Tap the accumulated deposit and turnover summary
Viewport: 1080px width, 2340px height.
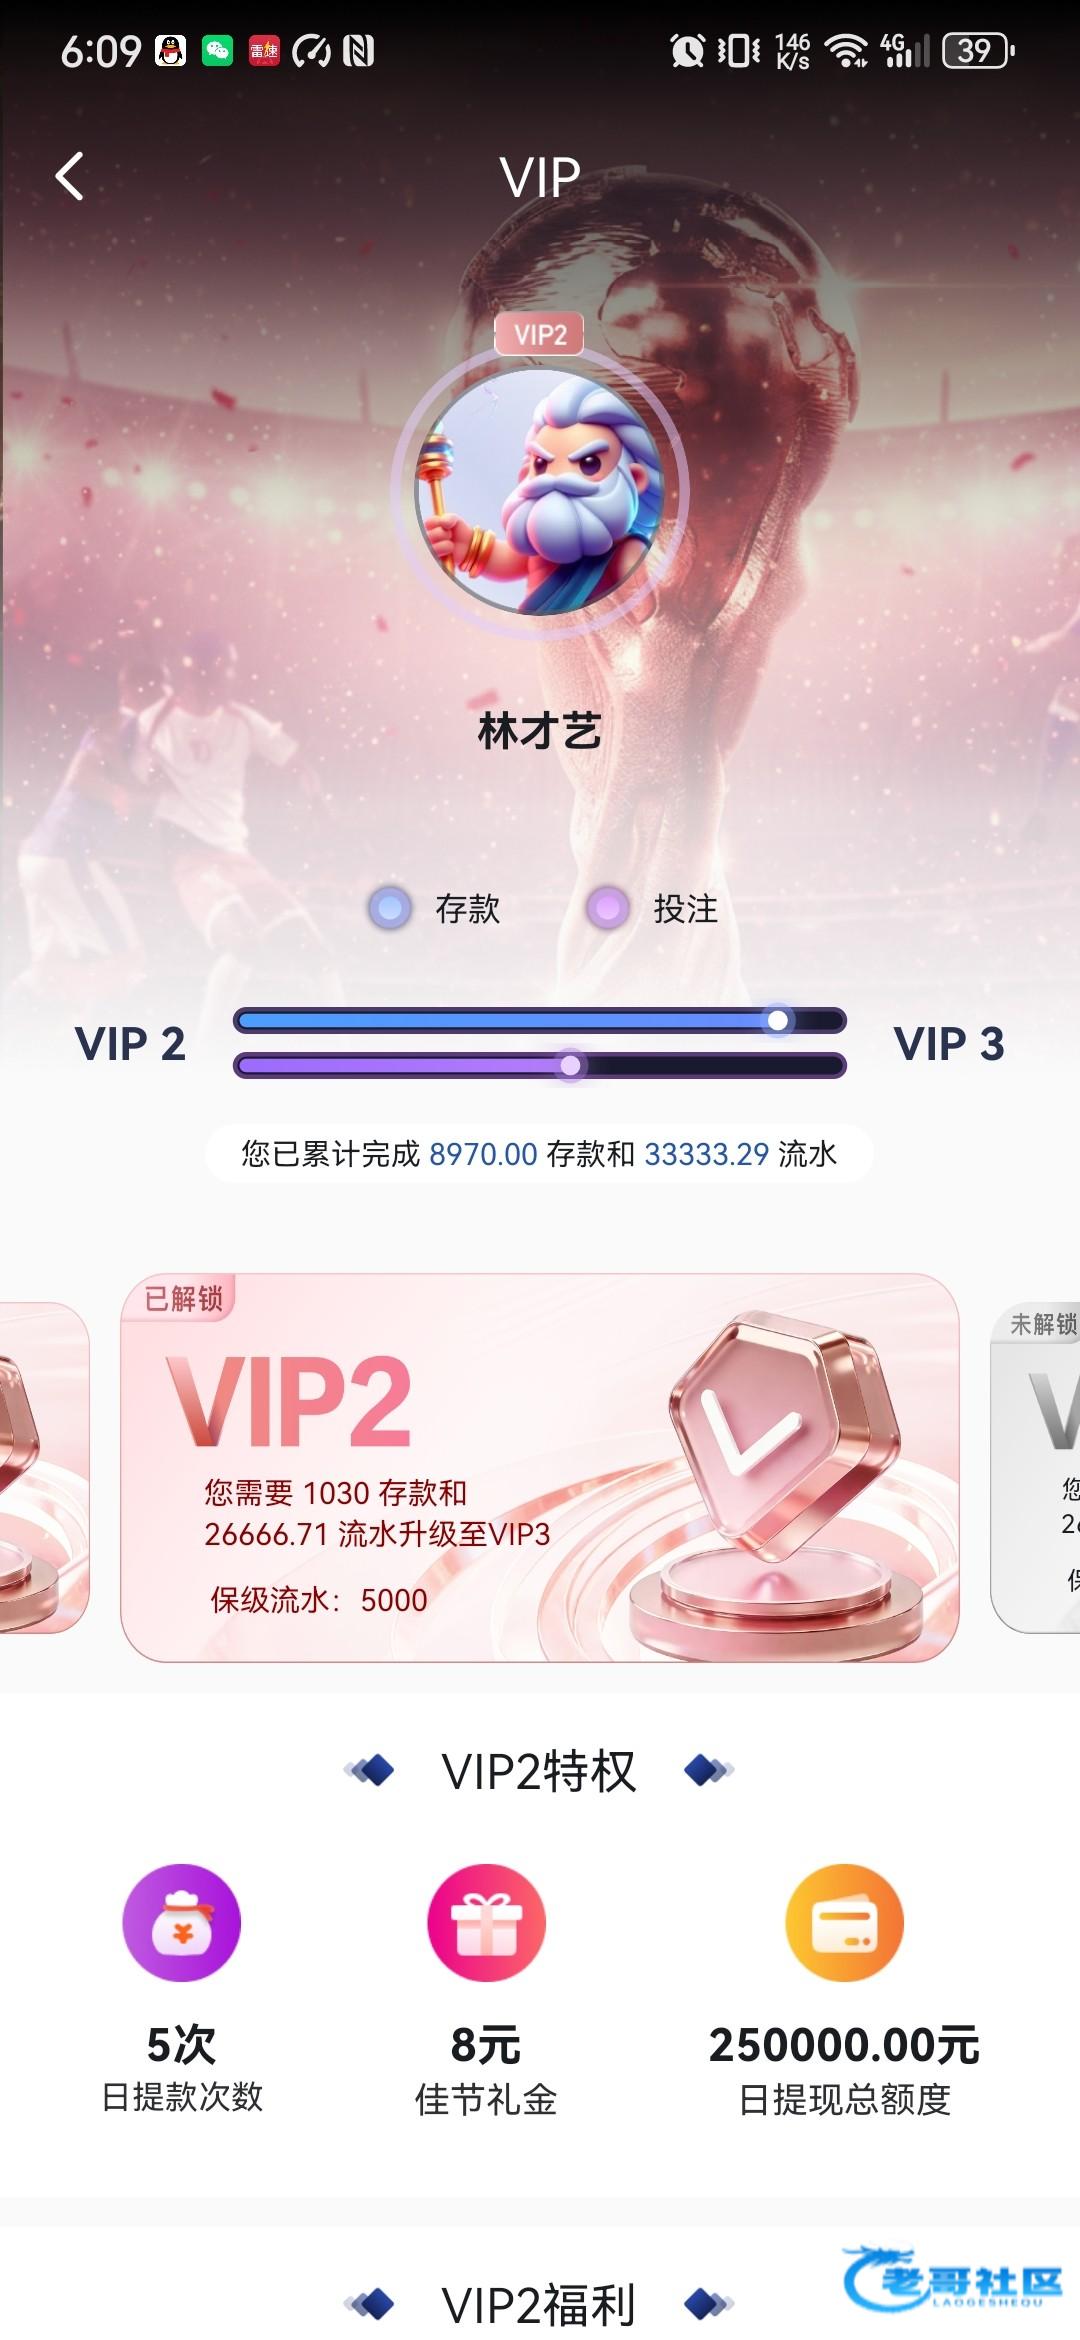(x=539, y=1154)
